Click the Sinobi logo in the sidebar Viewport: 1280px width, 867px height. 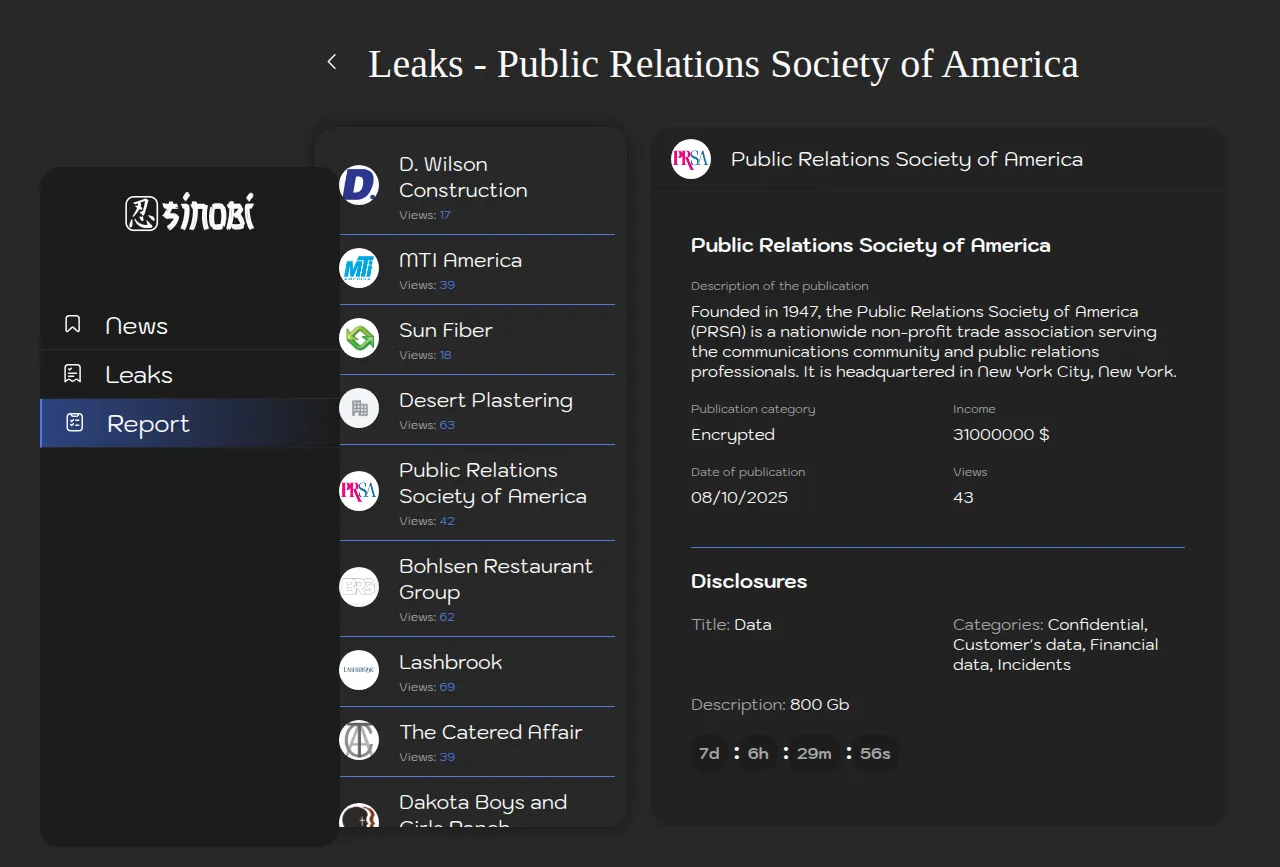click(190, 212)
